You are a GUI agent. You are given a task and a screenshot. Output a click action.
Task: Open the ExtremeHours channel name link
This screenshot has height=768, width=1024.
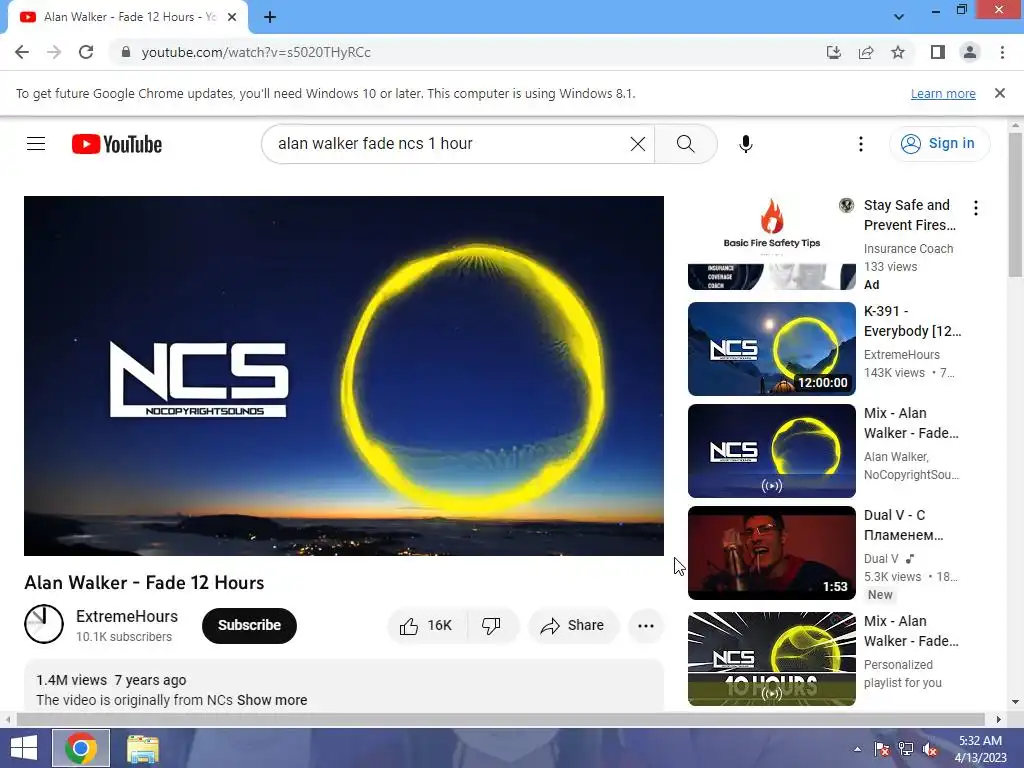(x=127, y=616)
